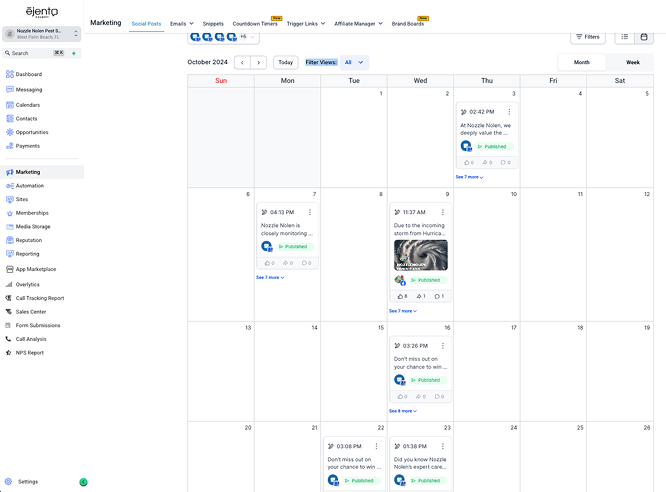Switch to list view icon
Image resolution: width=666 pixels, height=492 pixels.
tap(625, 37)
